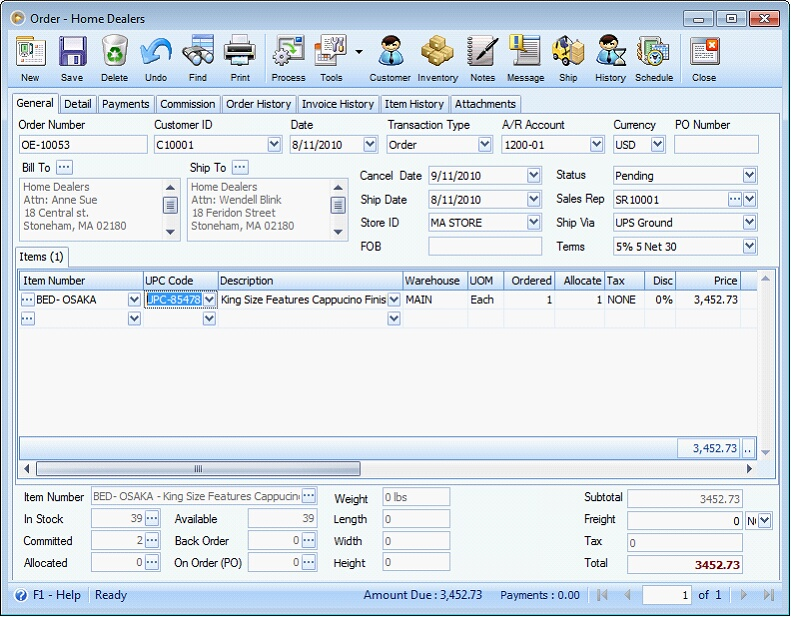
Task: Expand the Status Pending dropdown
Action: pos(750,176)
